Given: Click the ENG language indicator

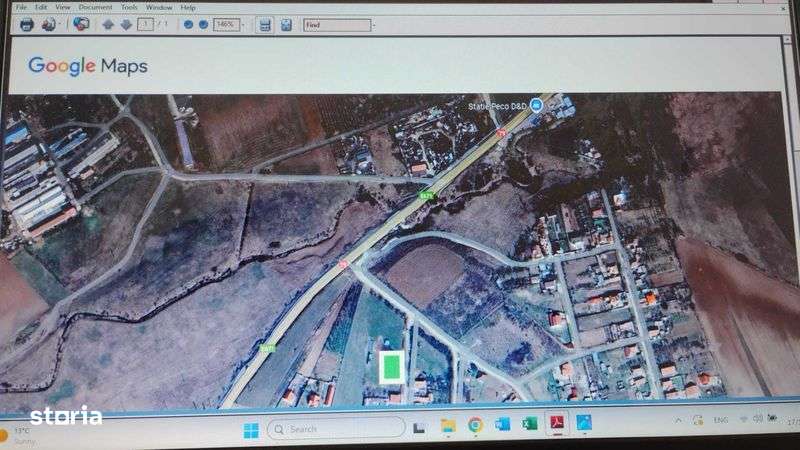Looking at the screenshot, I should coord(720,420).
